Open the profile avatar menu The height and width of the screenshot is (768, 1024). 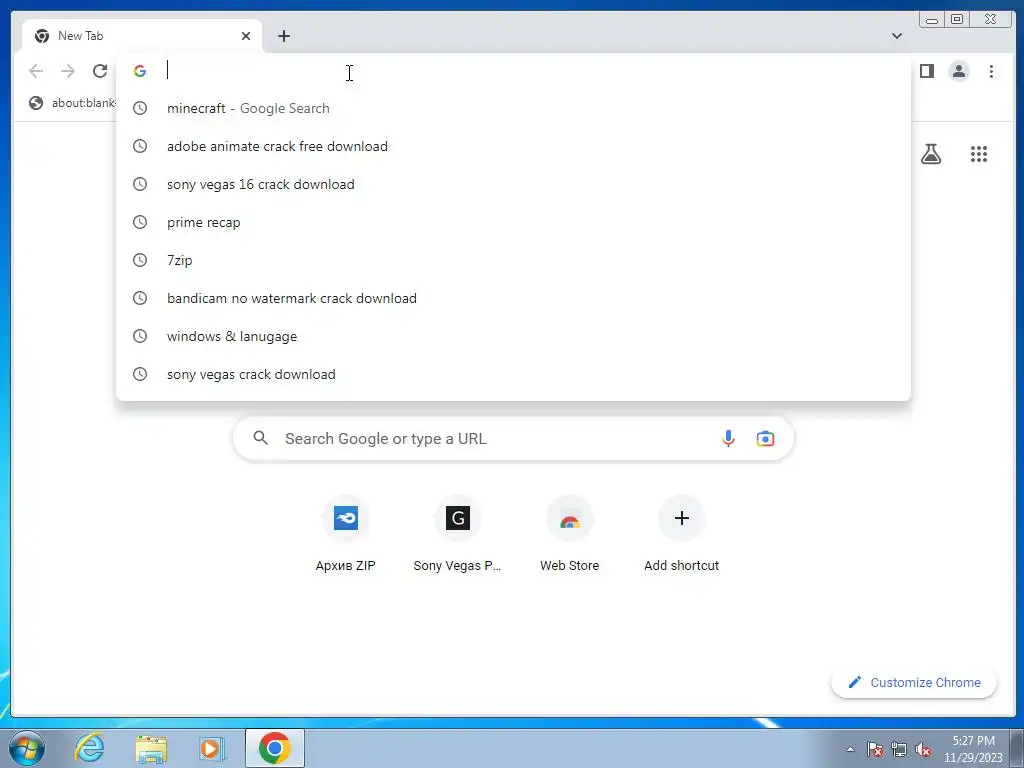point(959,71)
